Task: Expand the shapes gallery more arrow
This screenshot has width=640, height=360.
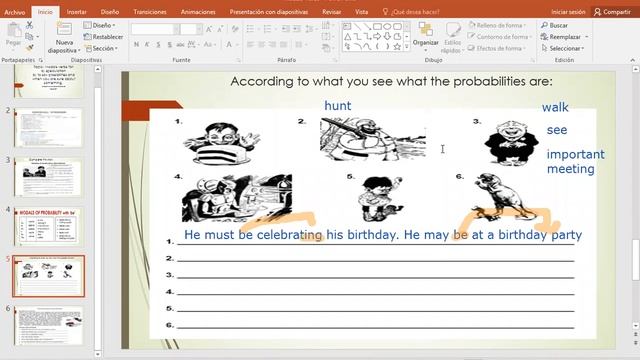Action: pyautogui.click(x=407, y=47)
